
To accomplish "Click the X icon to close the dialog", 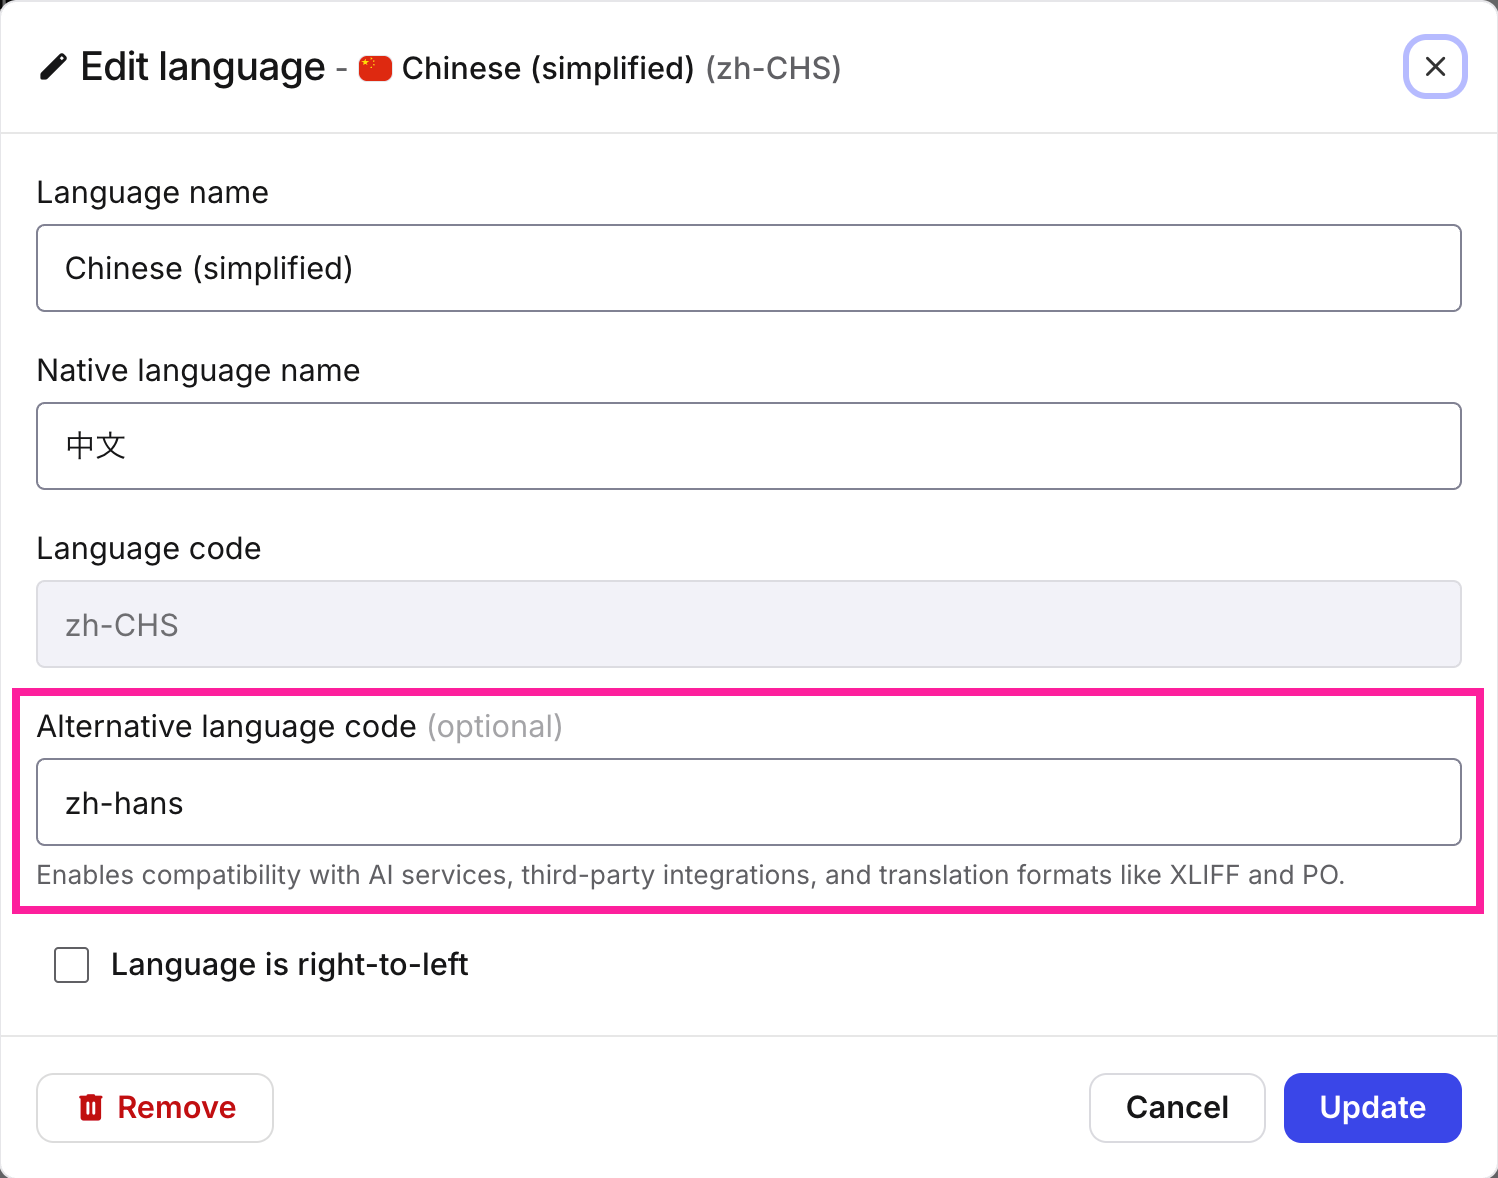I will (x=1435, y=66).
